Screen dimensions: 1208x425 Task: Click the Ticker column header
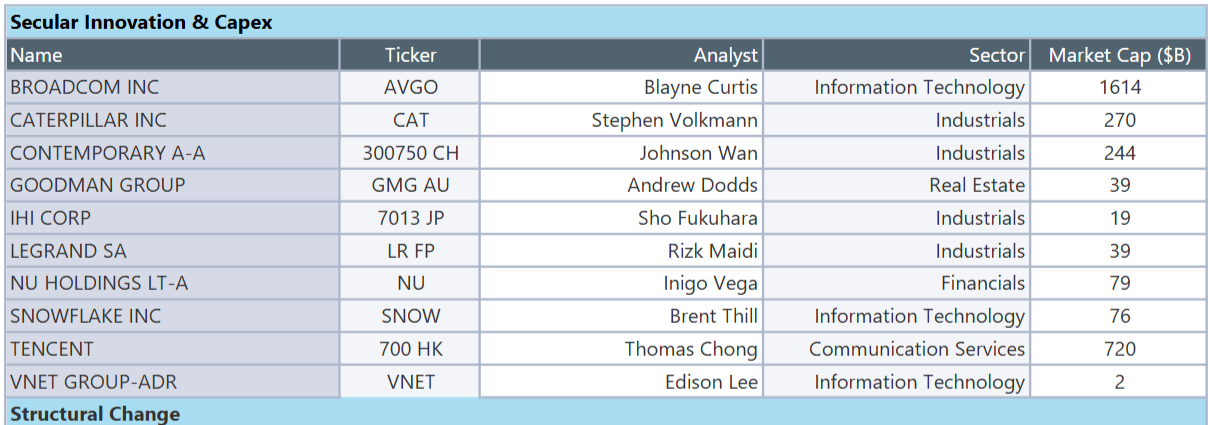click(x=410, y=55)
